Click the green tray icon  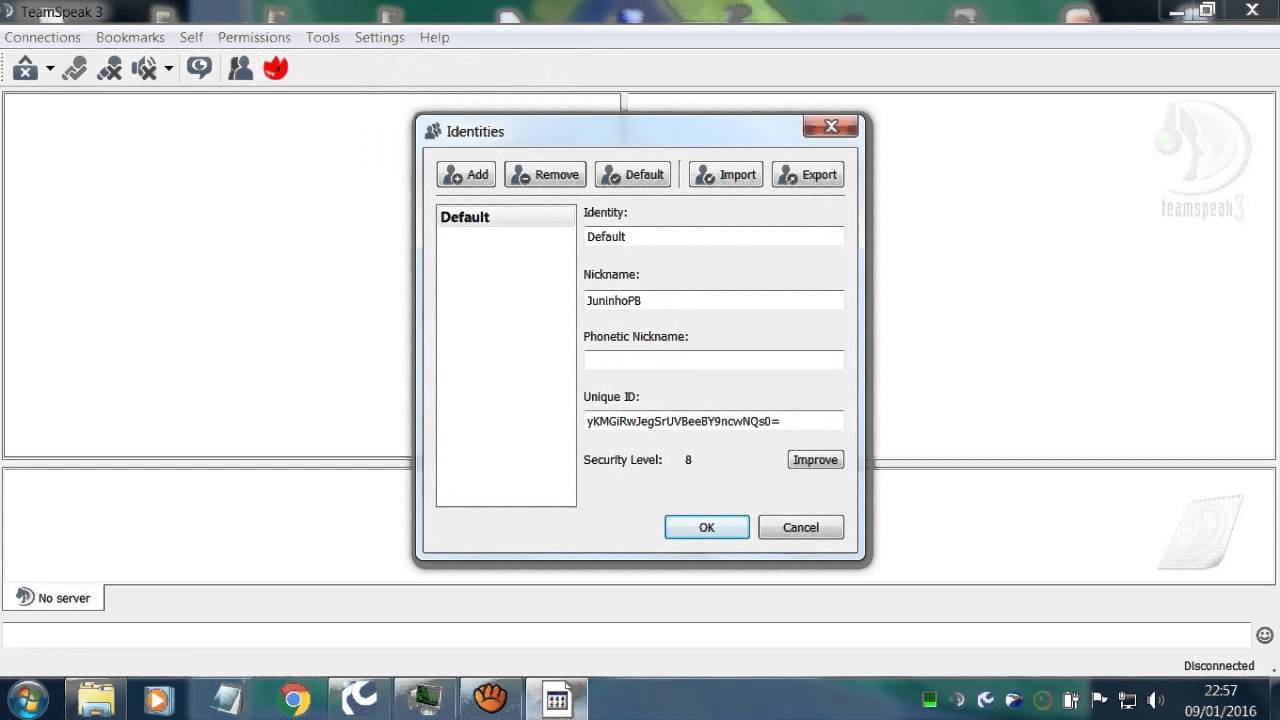[x=930, y=700]
